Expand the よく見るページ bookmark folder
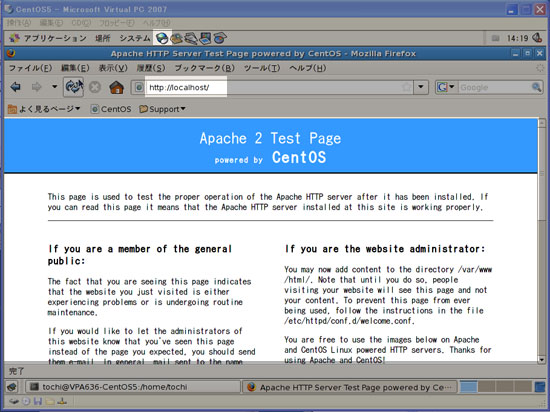This screenshot has height=412, width=550. click(44, 109)
